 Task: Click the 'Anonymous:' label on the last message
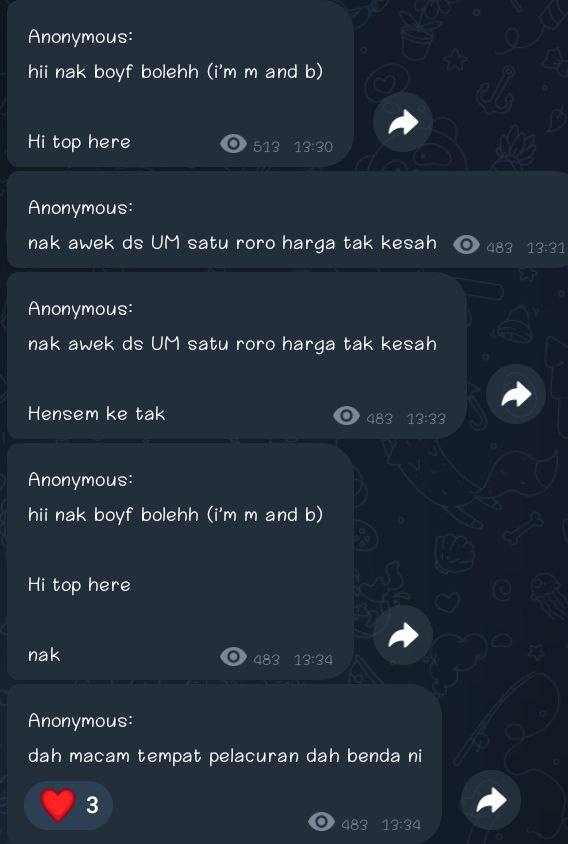coord(80,720)
